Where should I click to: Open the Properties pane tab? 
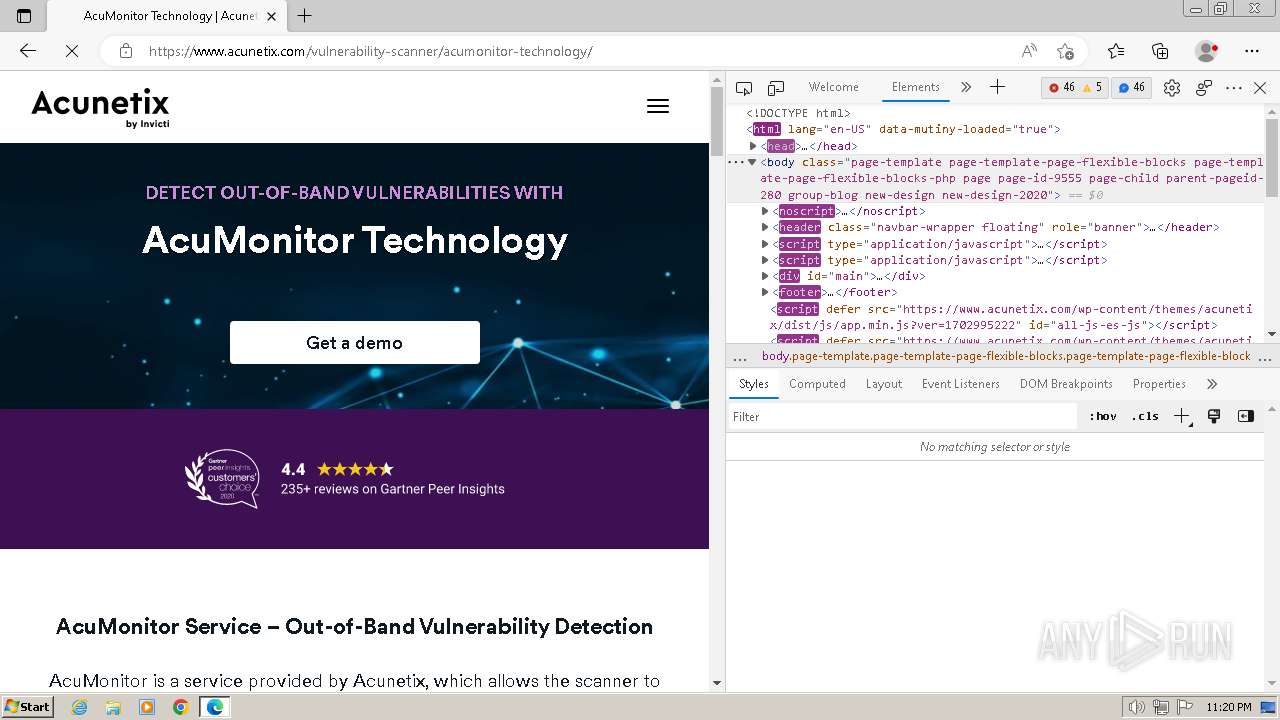(1159, 384)
